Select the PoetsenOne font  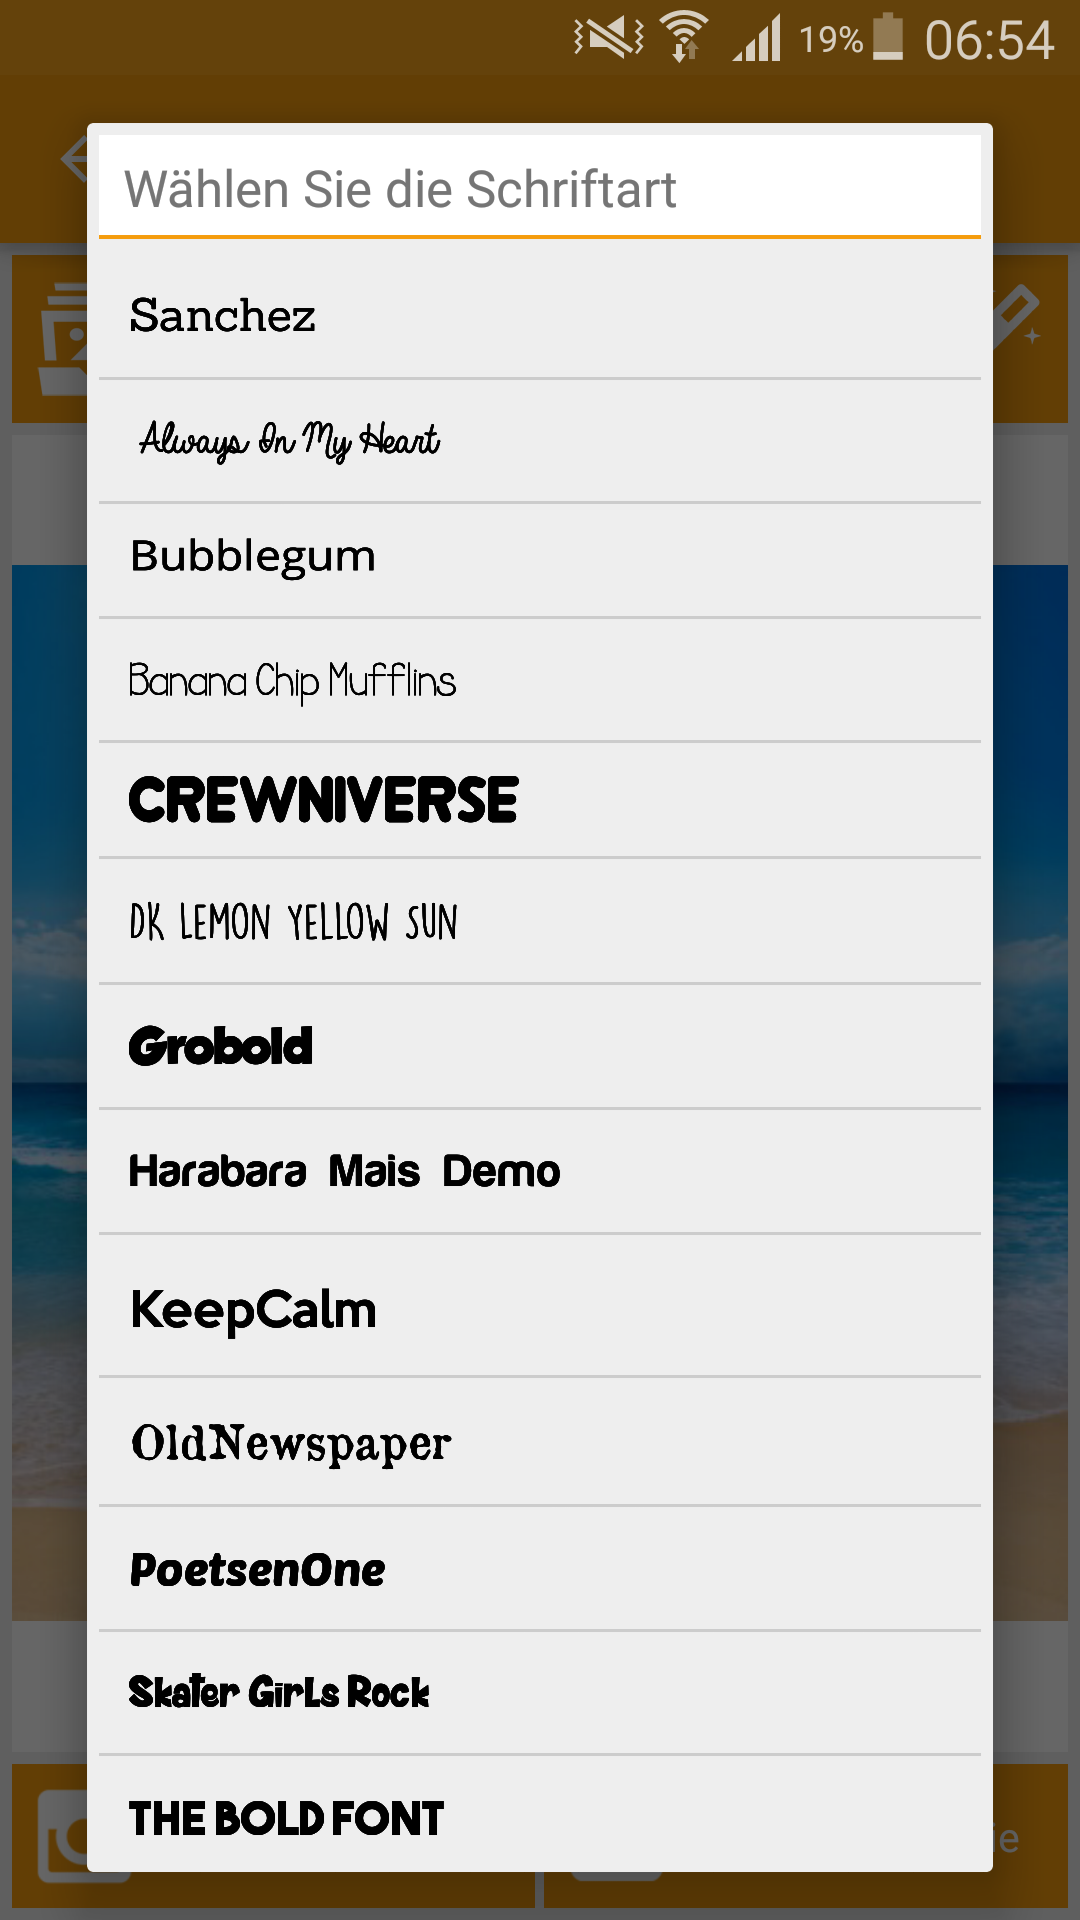[540, 1569]
